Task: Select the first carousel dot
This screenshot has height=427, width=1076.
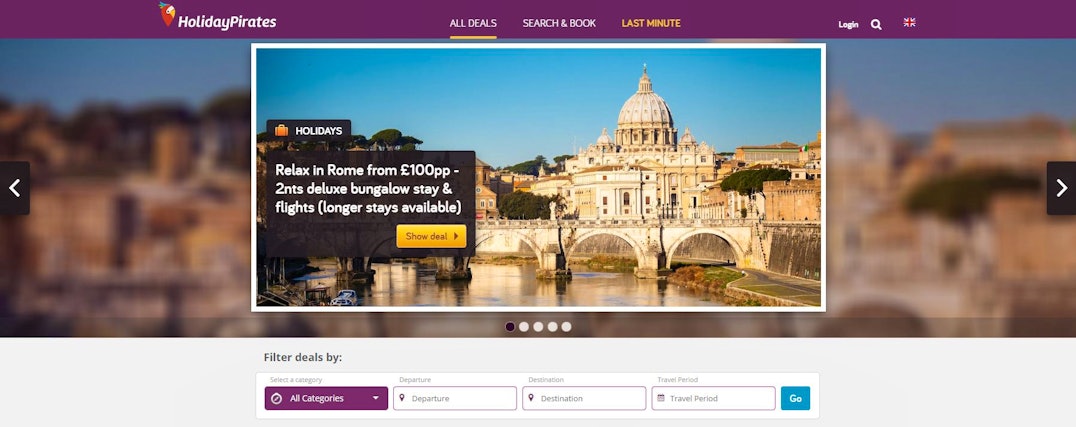Action: 510,327
